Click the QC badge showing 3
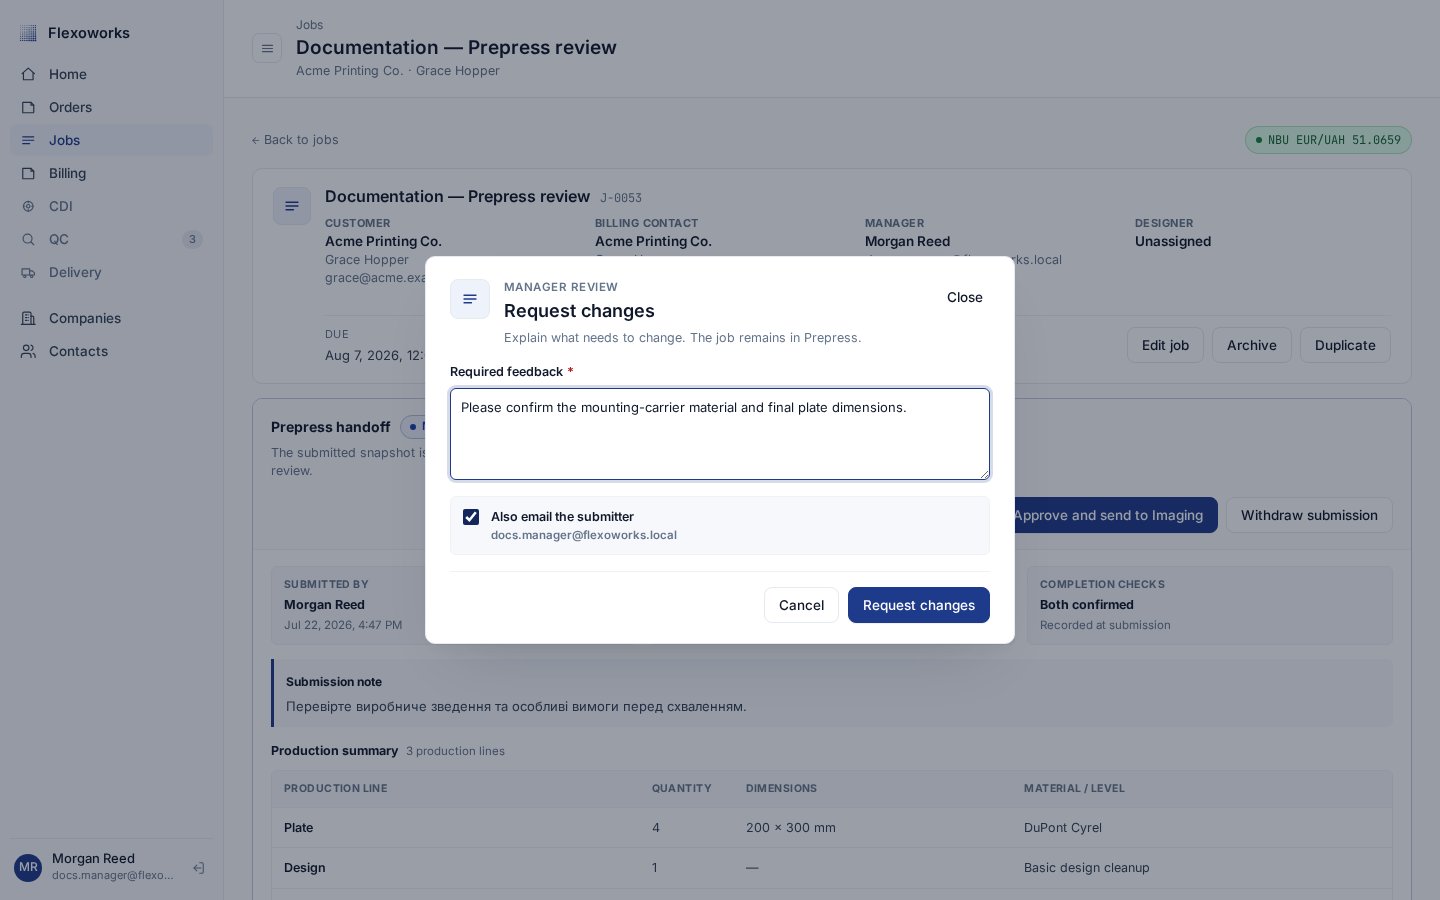1440x900 pixels. coord(192,239)
